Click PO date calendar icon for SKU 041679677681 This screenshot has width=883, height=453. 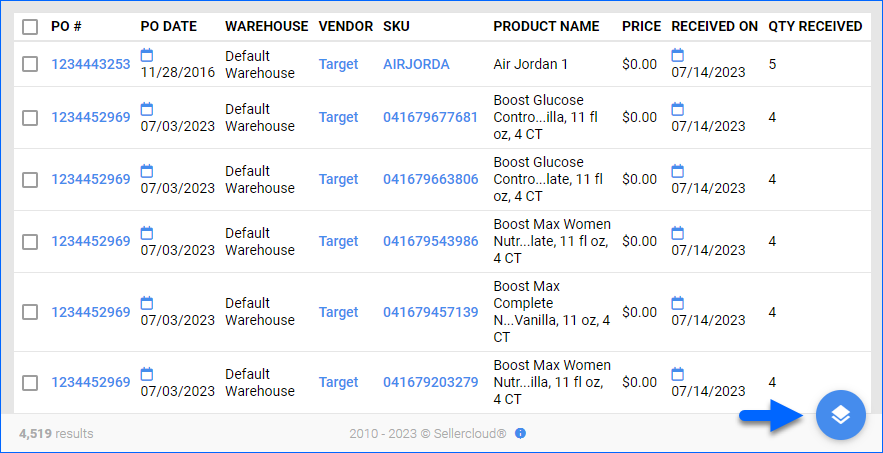click(x=147, y=109)
